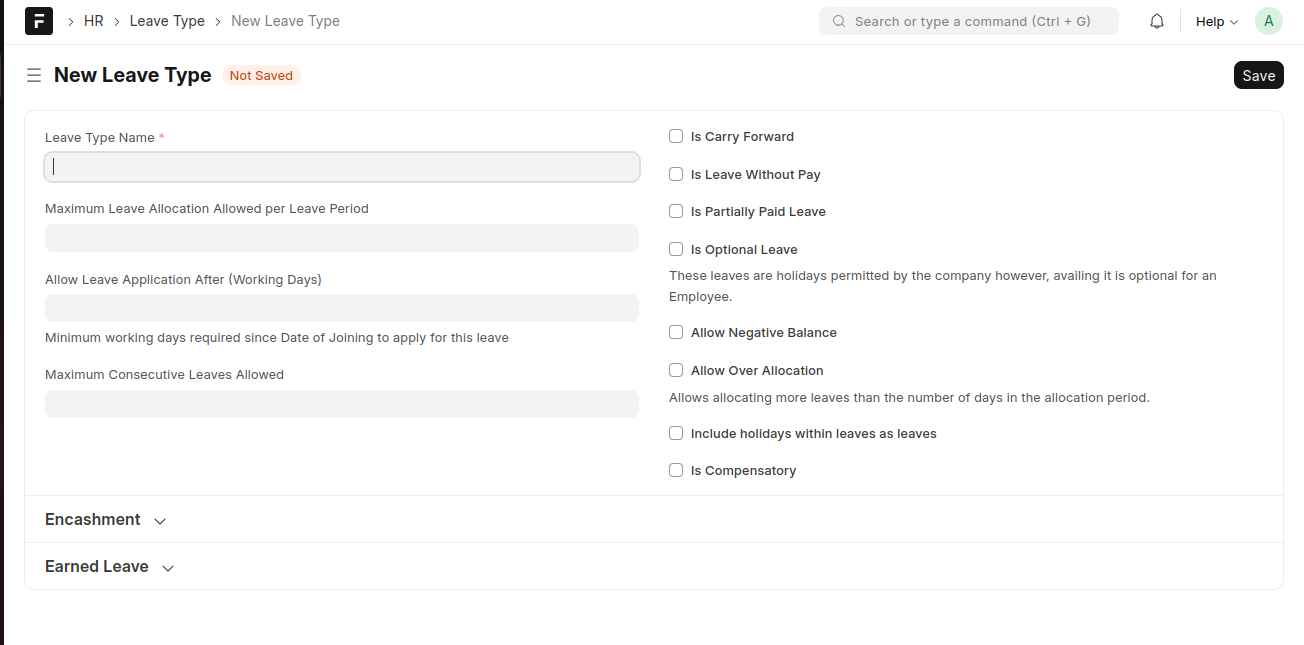Click the Save button

coord(1258,75)
